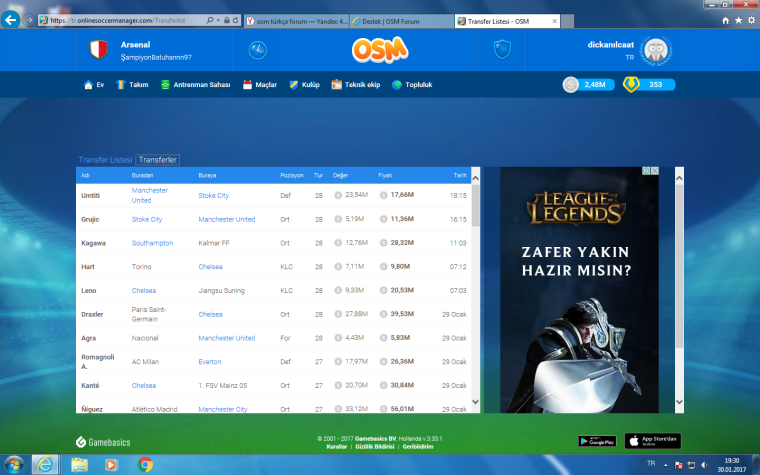
Task: Click the Everton link in Romagnoli row
Action: point(210,362)
